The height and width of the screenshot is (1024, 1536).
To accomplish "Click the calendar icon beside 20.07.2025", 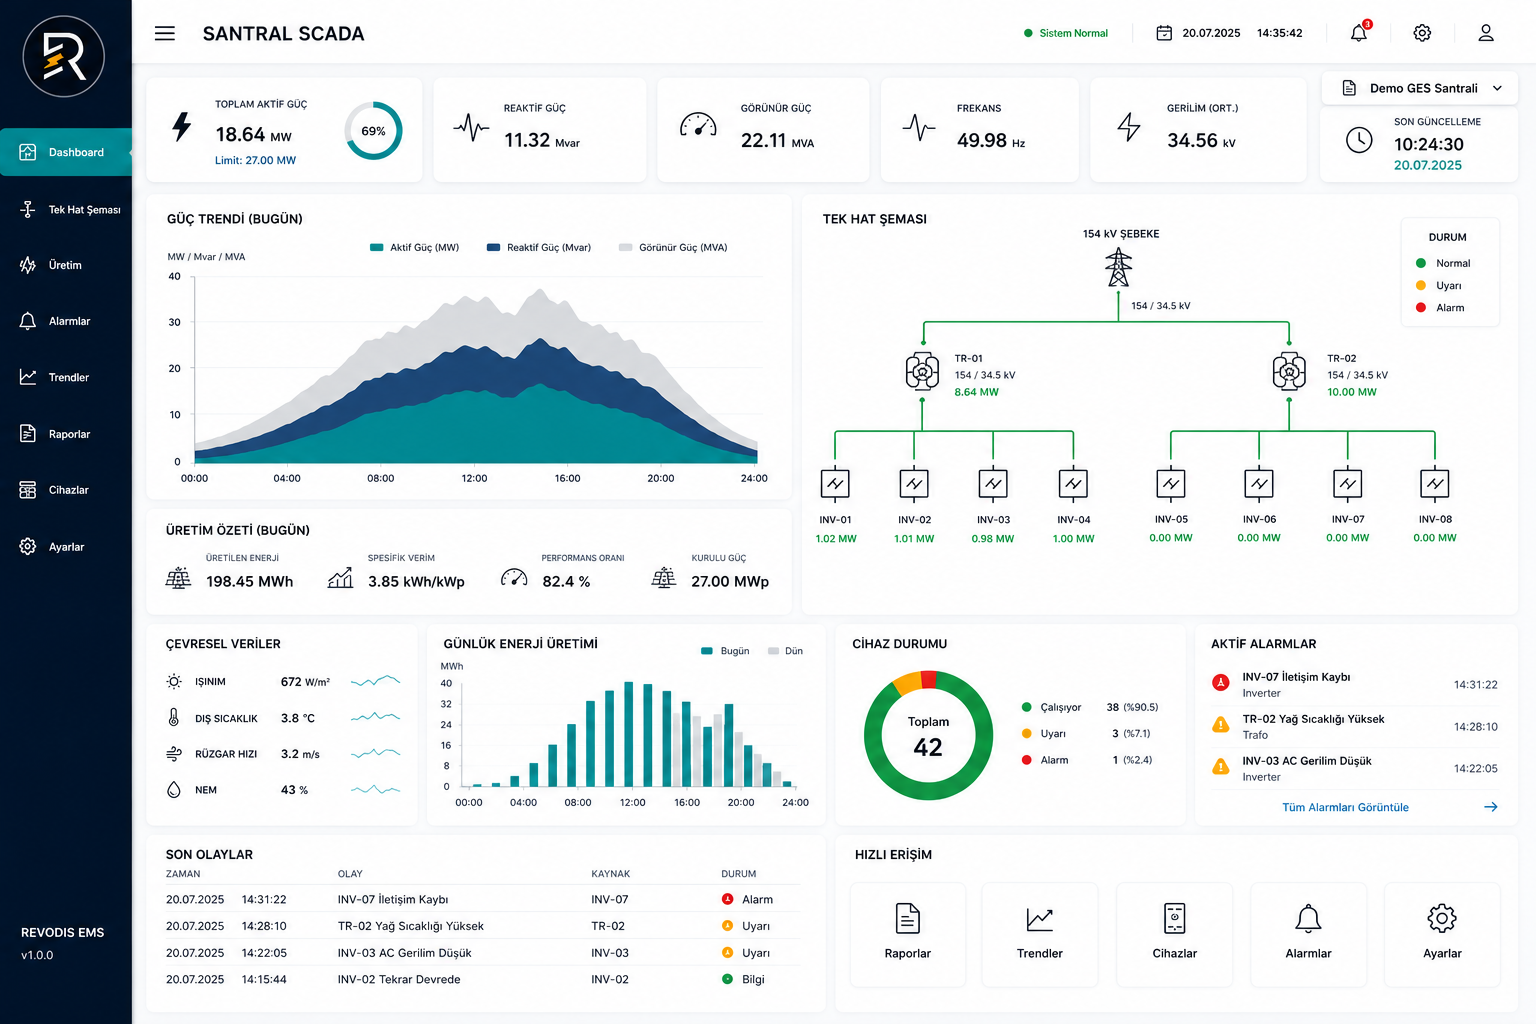I will pyautogui.click(x=1164, y=33).
